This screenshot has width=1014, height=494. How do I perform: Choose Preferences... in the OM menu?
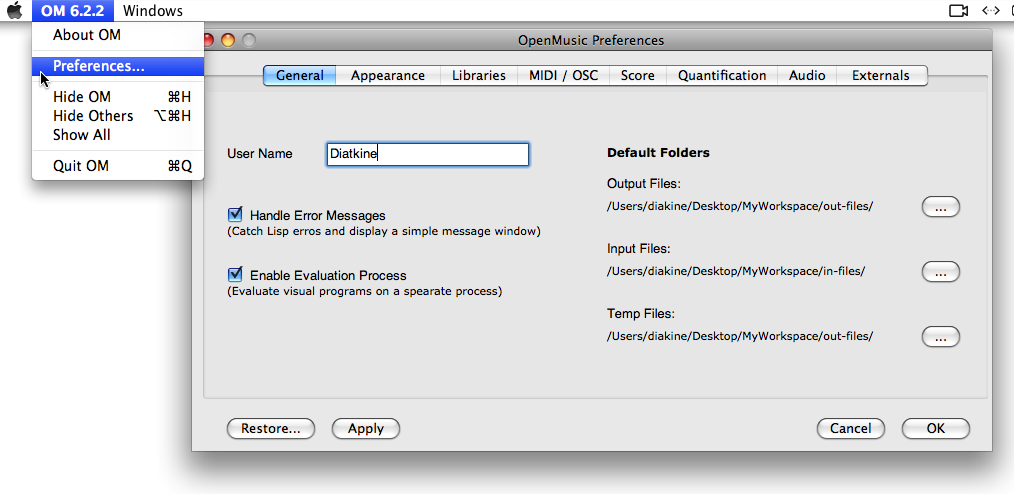118,66
